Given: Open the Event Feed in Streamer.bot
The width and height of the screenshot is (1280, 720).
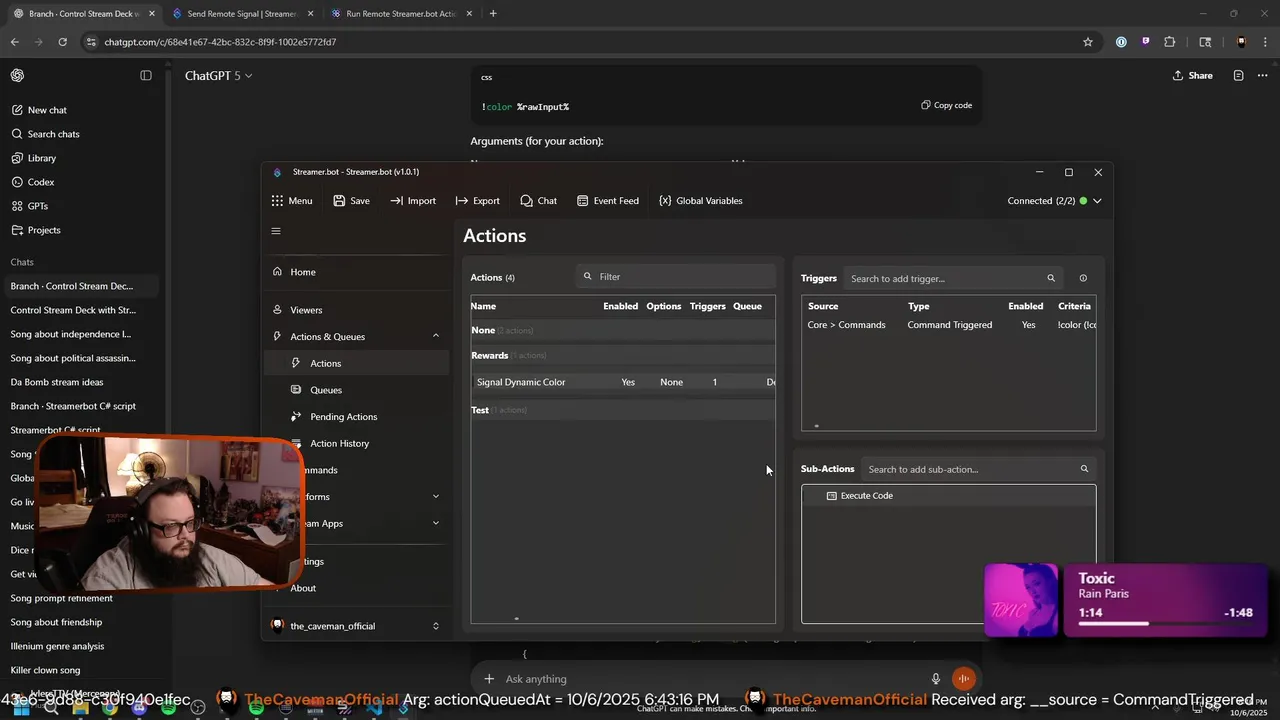Looking at the screenshot, I should pyautogui.click(x=607, y=201).
